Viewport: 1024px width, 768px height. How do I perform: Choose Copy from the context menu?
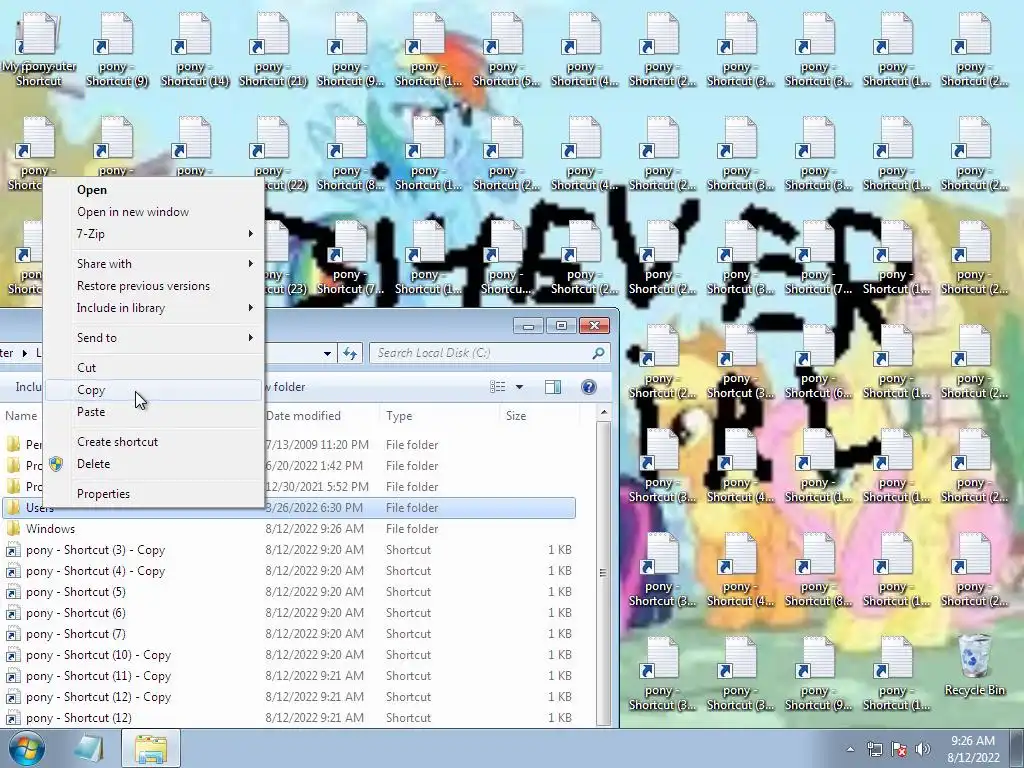pyautogui.click(x=91, y=390)
